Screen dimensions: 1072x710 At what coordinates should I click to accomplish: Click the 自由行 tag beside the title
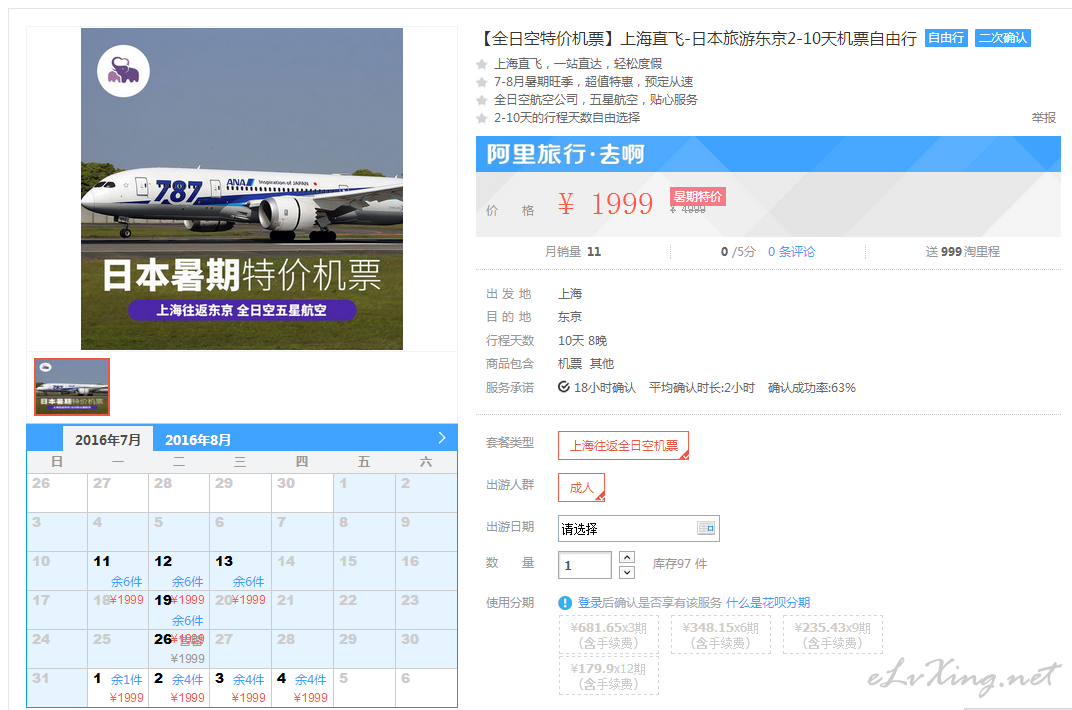pos(946,38)
